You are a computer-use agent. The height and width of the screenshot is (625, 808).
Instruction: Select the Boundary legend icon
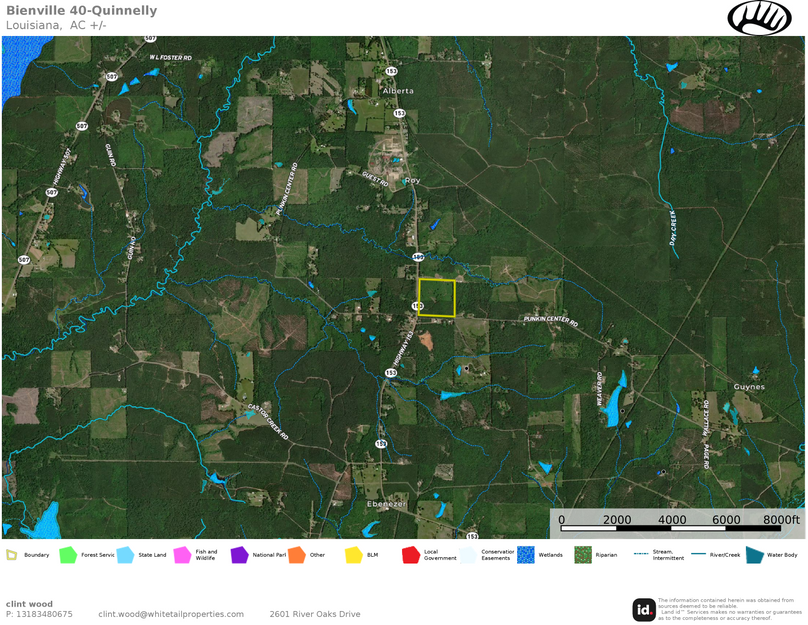(12, 555)
